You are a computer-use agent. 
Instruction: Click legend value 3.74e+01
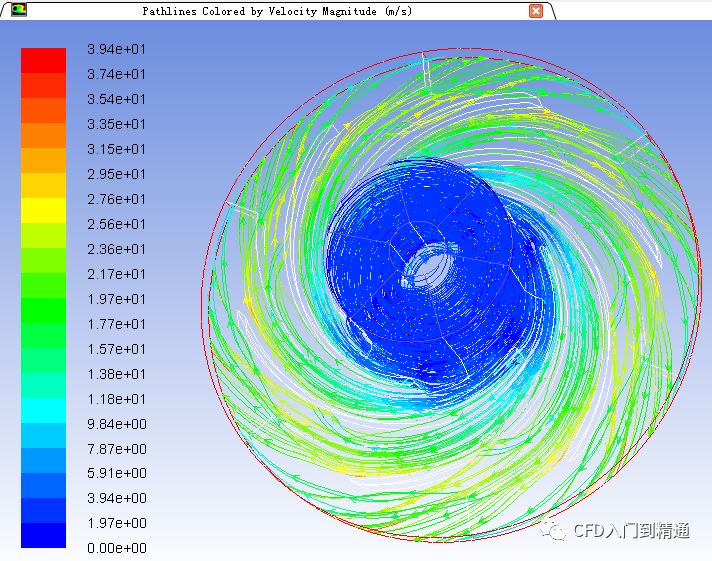pos(116,74)
